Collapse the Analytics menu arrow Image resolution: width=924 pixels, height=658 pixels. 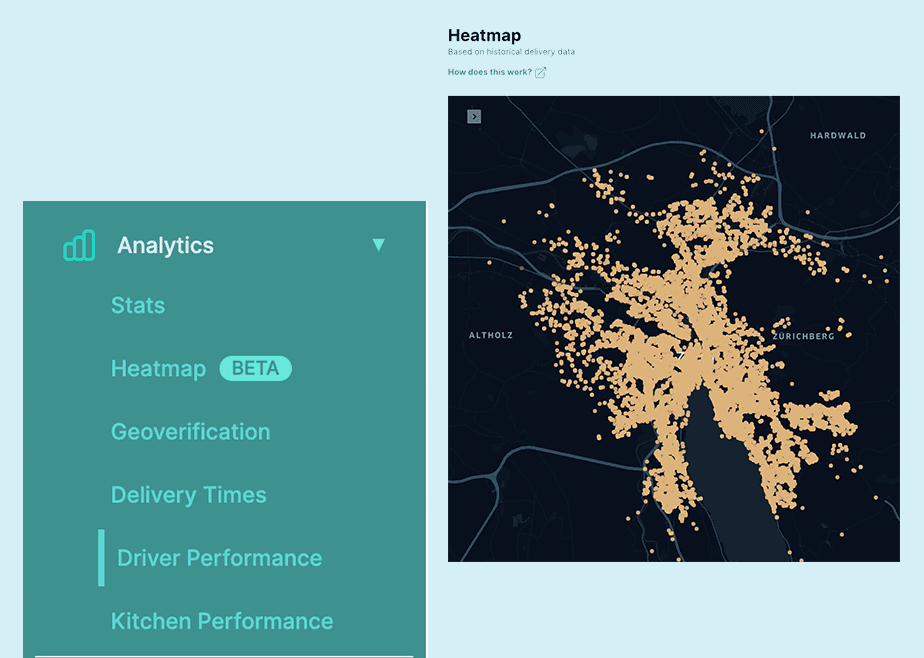(x=378, y=244)
